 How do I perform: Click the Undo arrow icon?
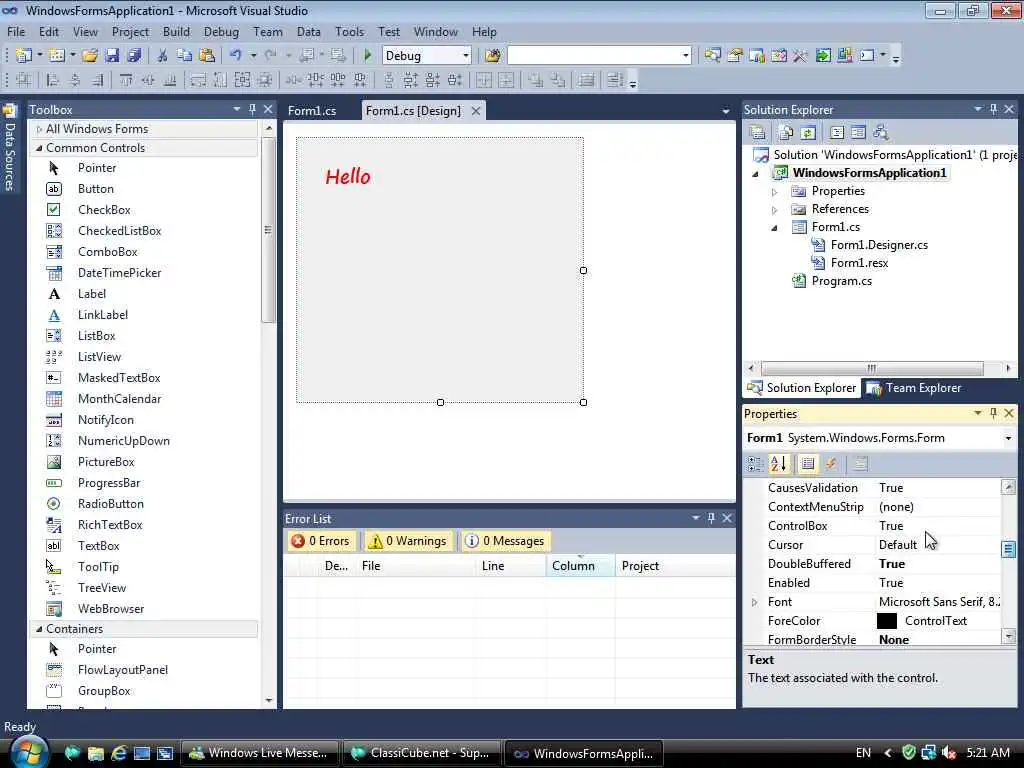235,56
